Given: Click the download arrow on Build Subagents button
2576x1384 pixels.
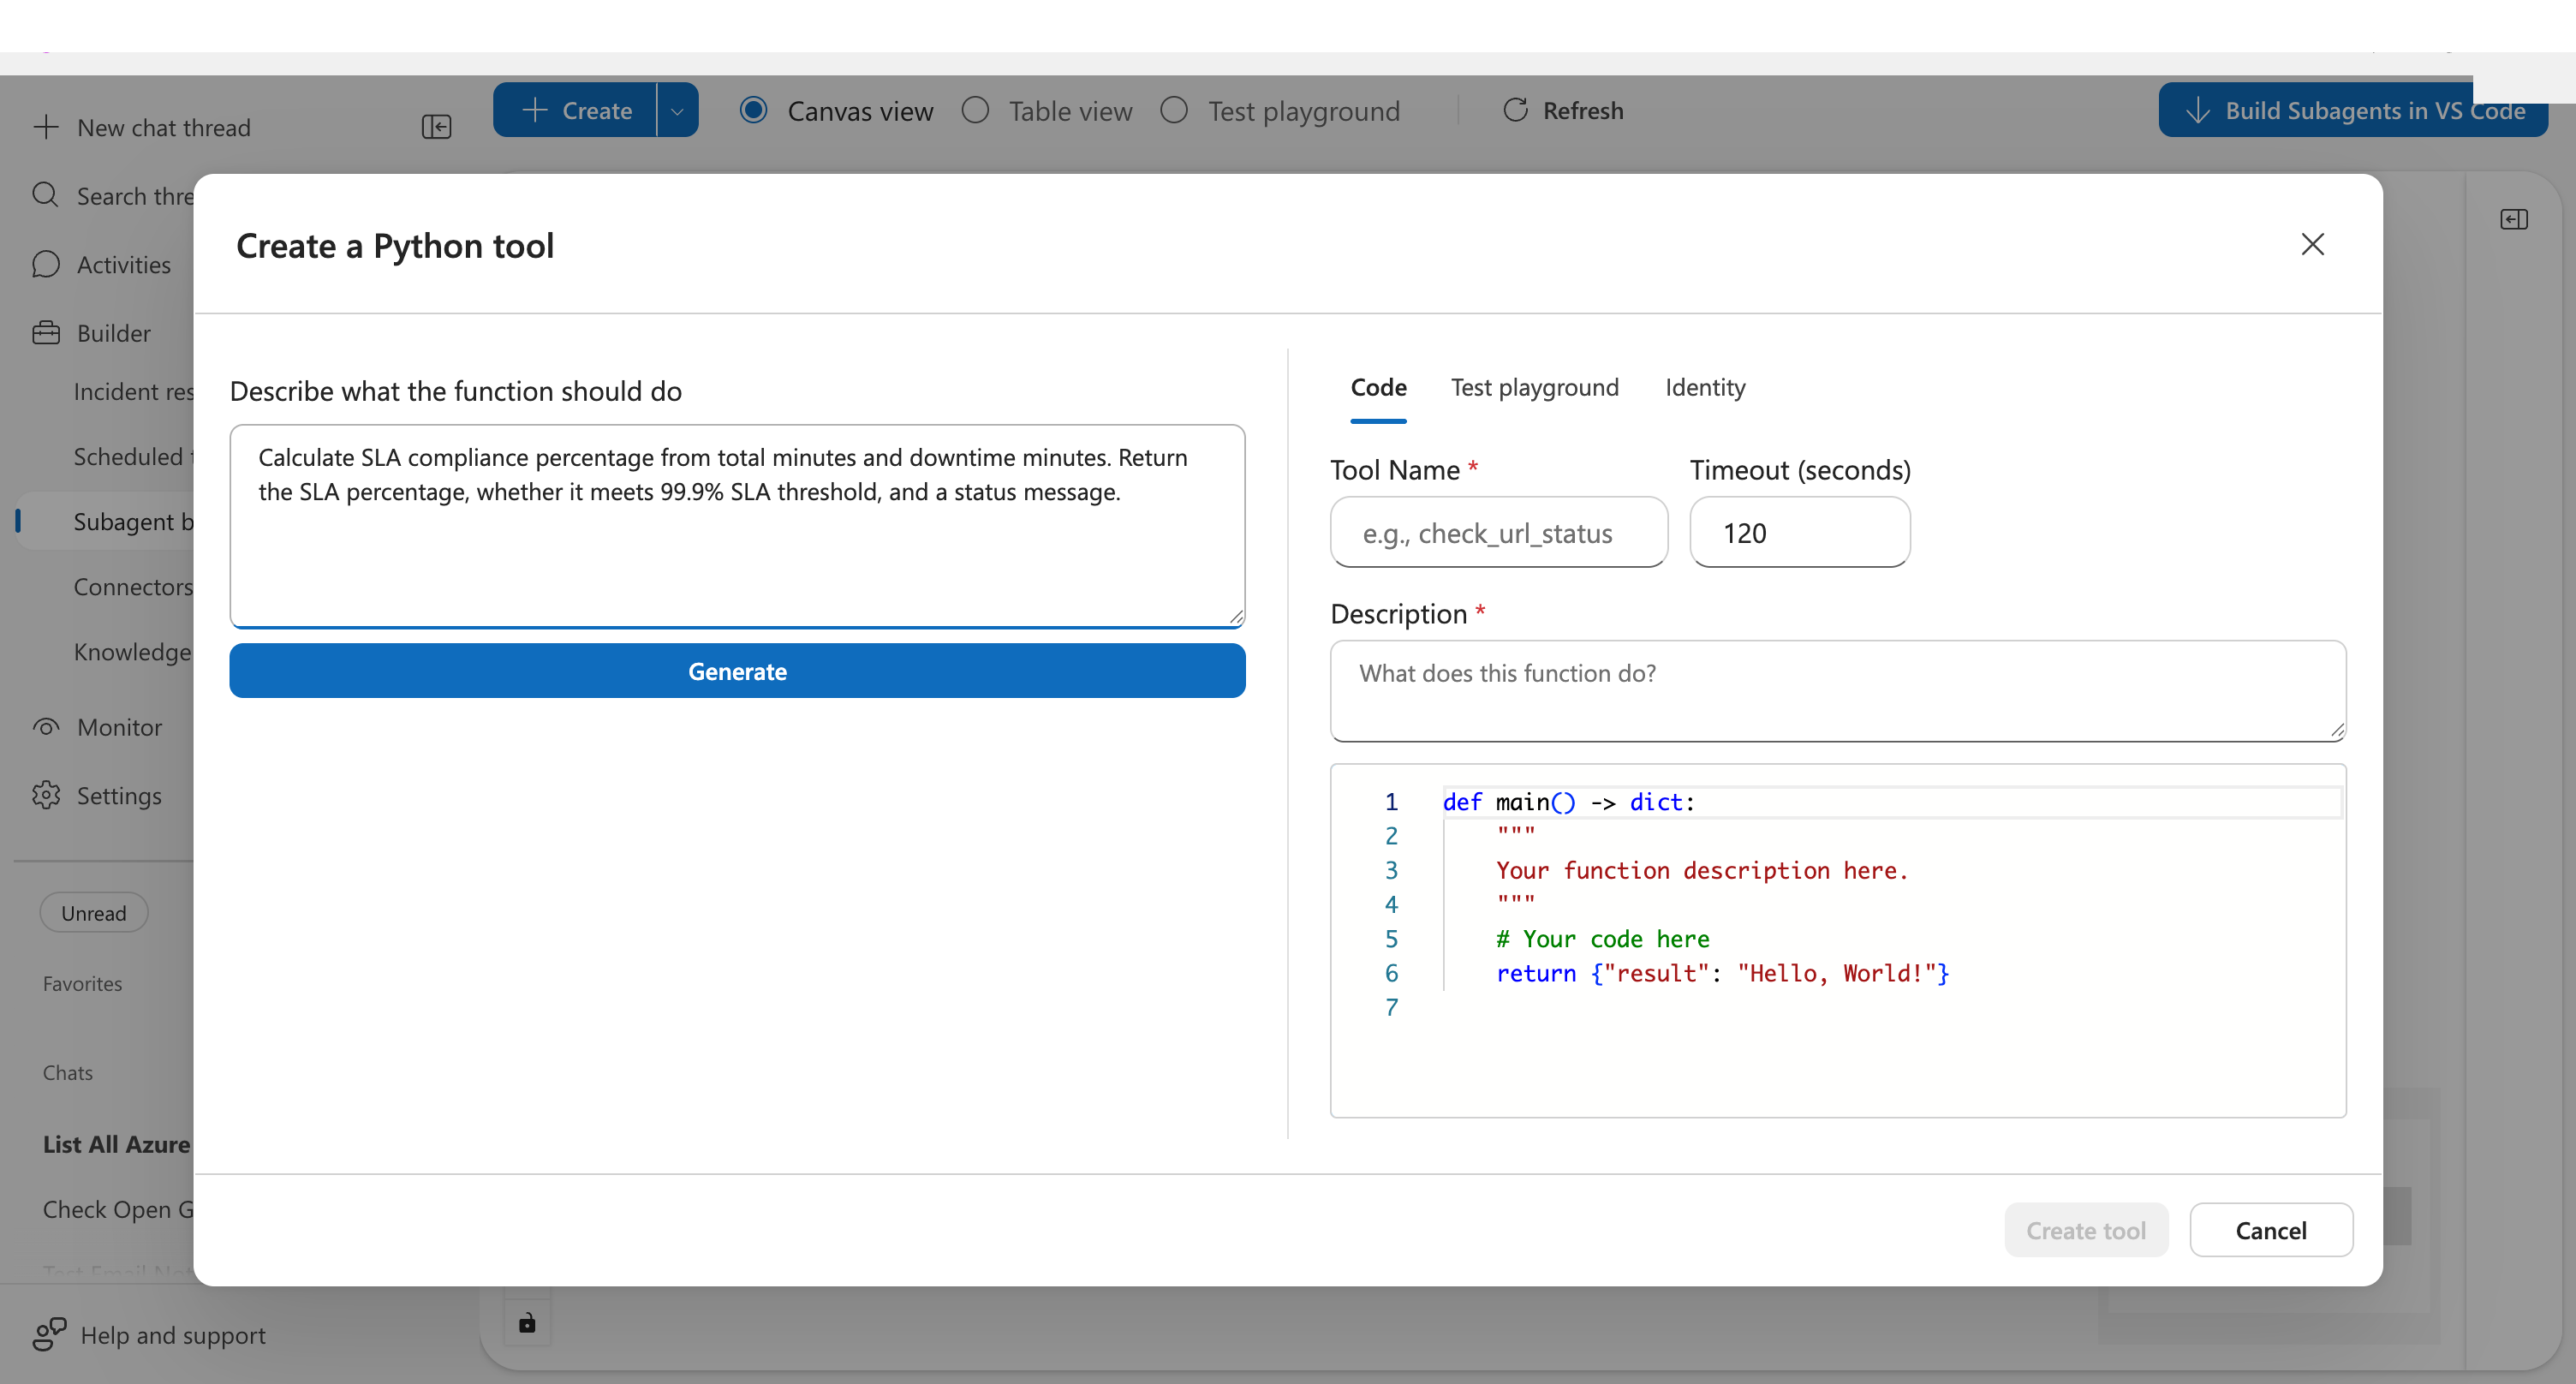Looking at the screenshot, I should (2197, 110).
